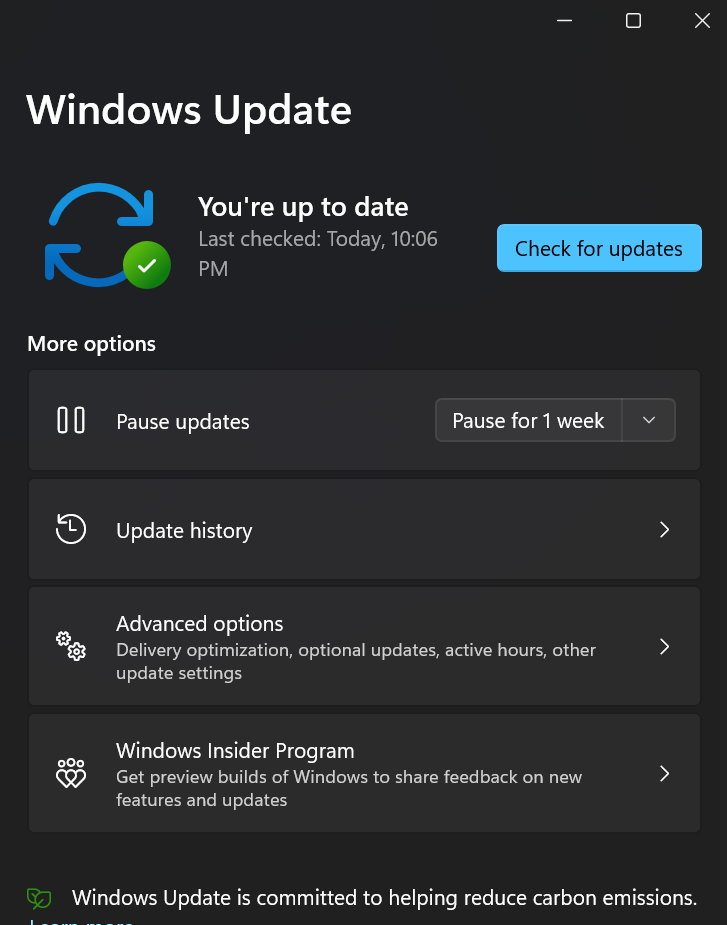
Task: Click the Windows Insider hearts-people icon
Action: click(71, 773)
